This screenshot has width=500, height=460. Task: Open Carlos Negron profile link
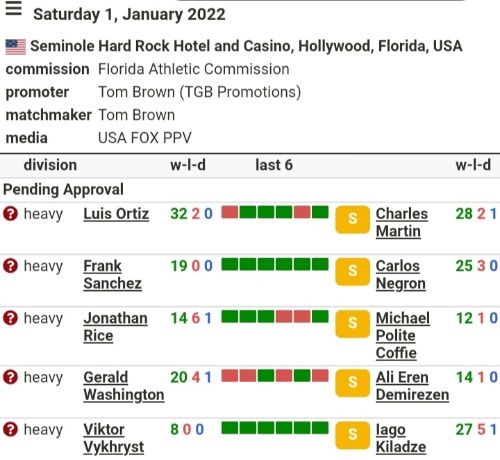(x=401, y=275)
